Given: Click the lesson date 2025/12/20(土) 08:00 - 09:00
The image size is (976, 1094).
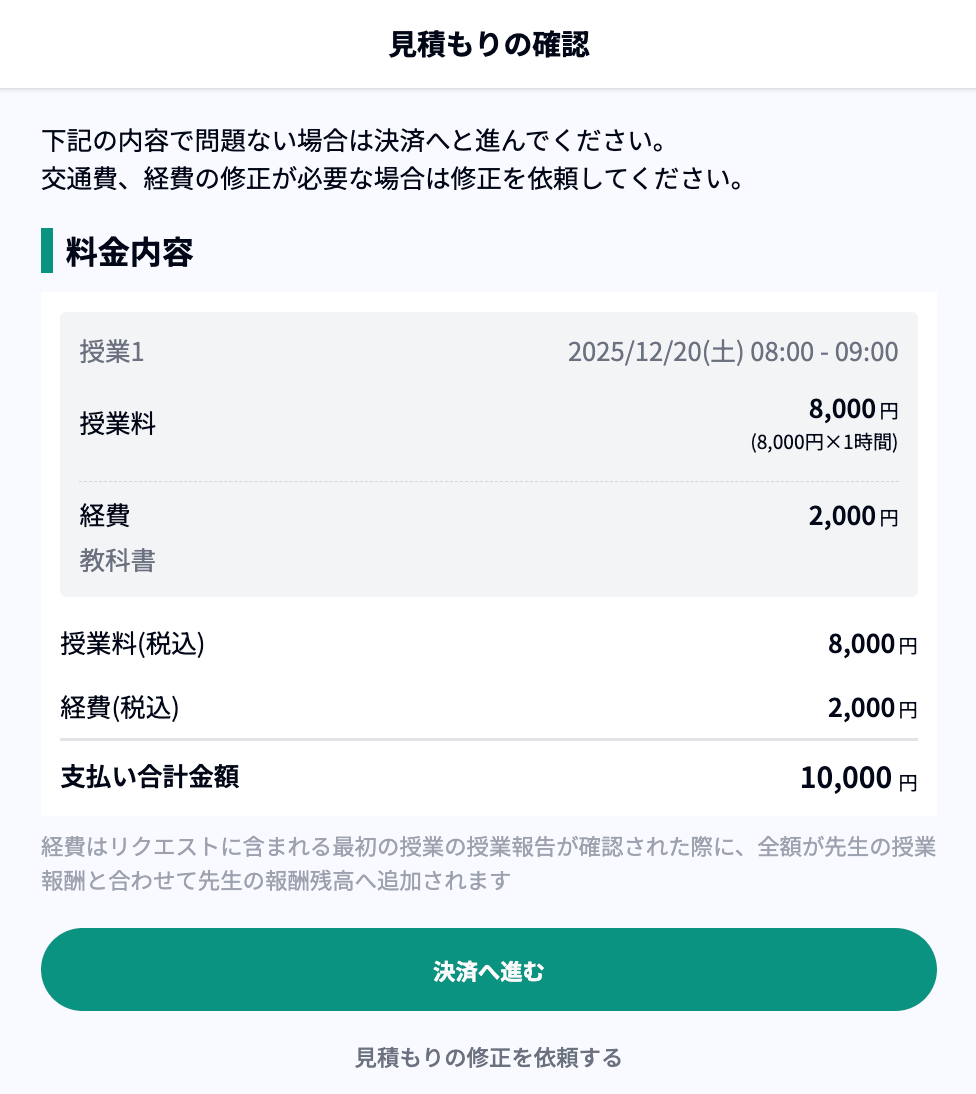Looking at the screenshot, I should point(732,352).
